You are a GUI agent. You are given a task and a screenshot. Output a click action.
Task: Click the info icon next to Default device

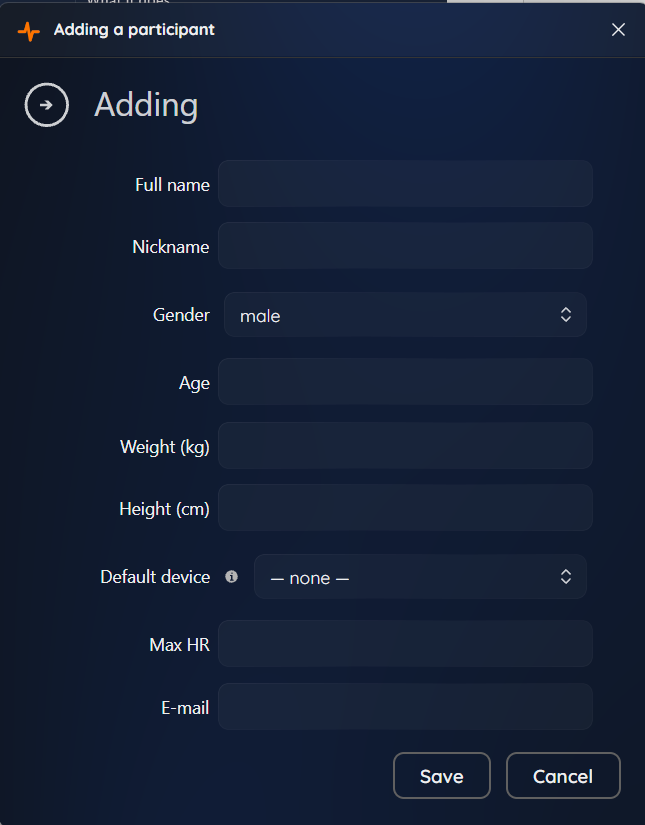pyautogui.click(x=231, y=577)
